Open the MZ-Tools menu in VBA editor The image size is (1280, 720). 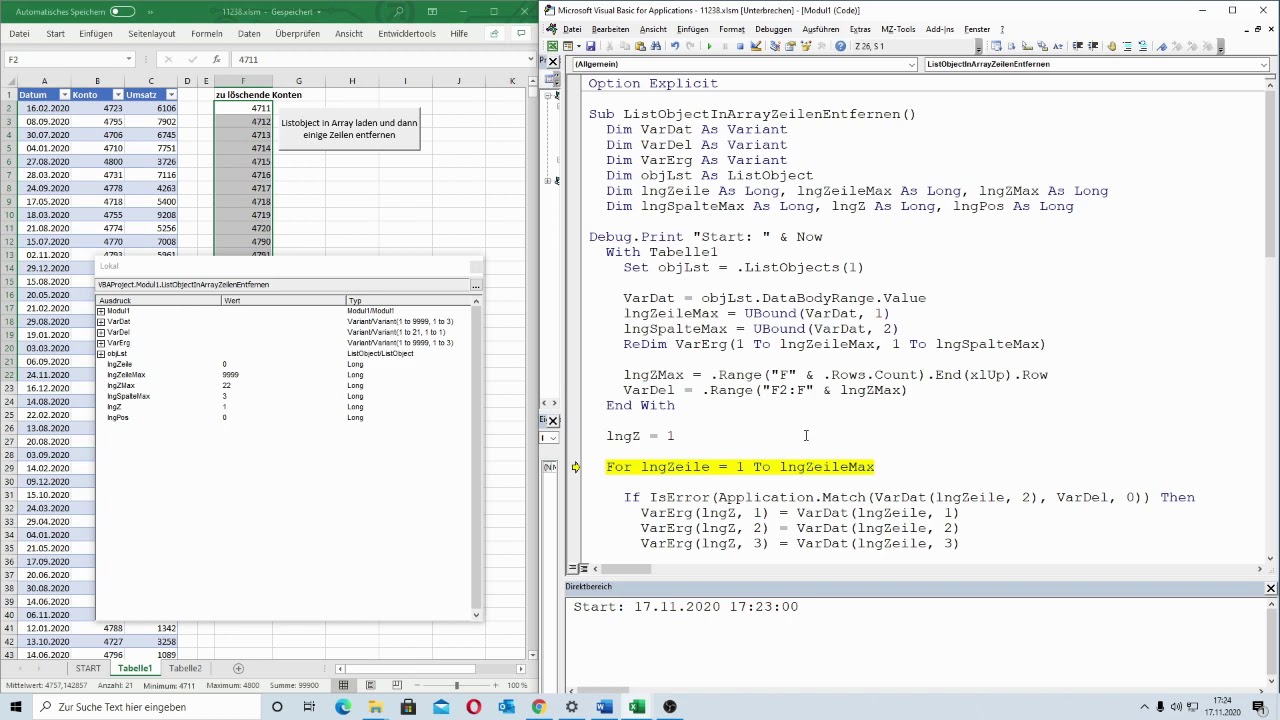[898, 29]
